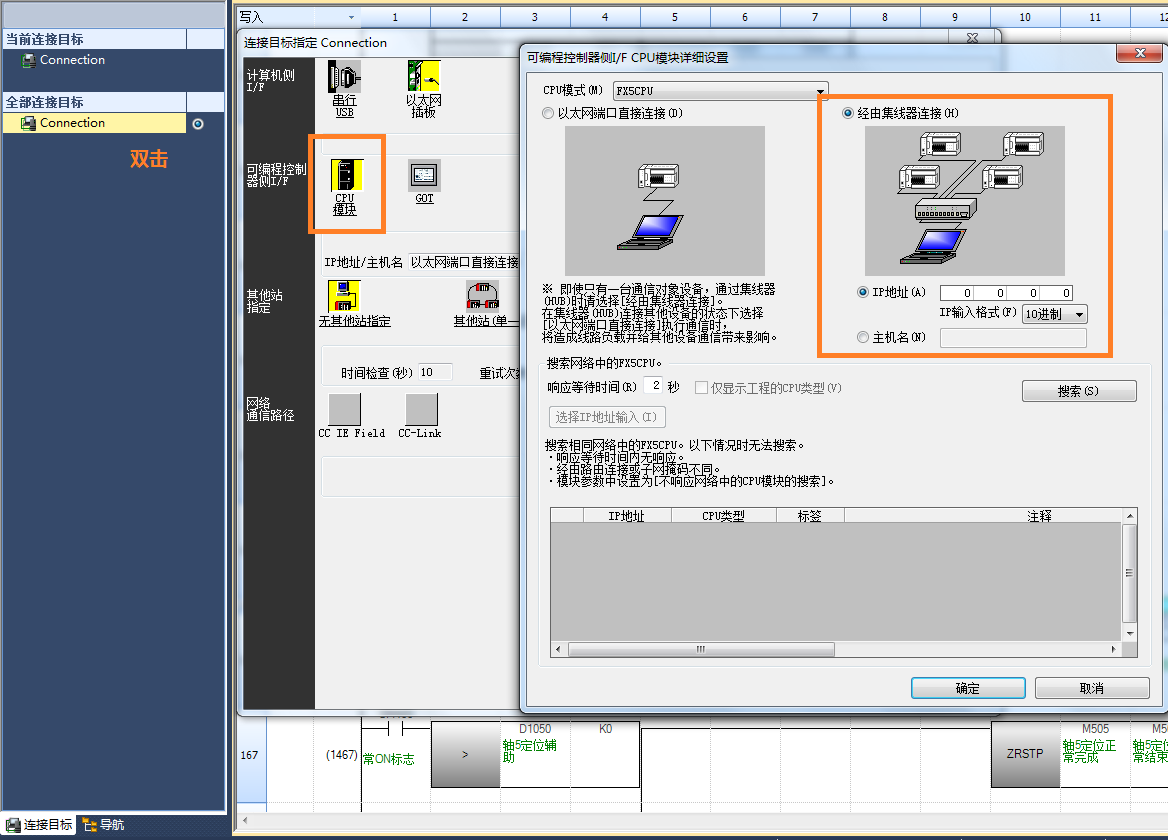Select the 串行 USB interface icon

point(345,78)
